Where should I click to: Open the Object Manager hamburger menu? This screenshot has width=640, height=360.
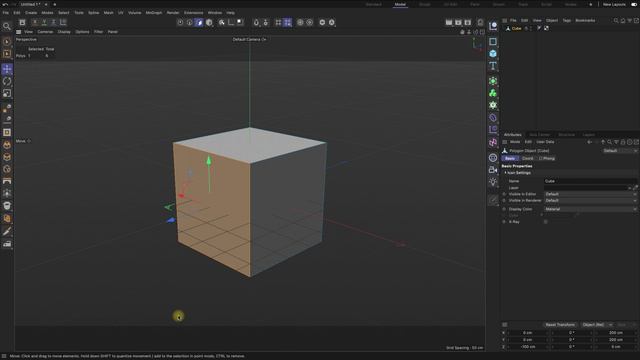point(505,20)
